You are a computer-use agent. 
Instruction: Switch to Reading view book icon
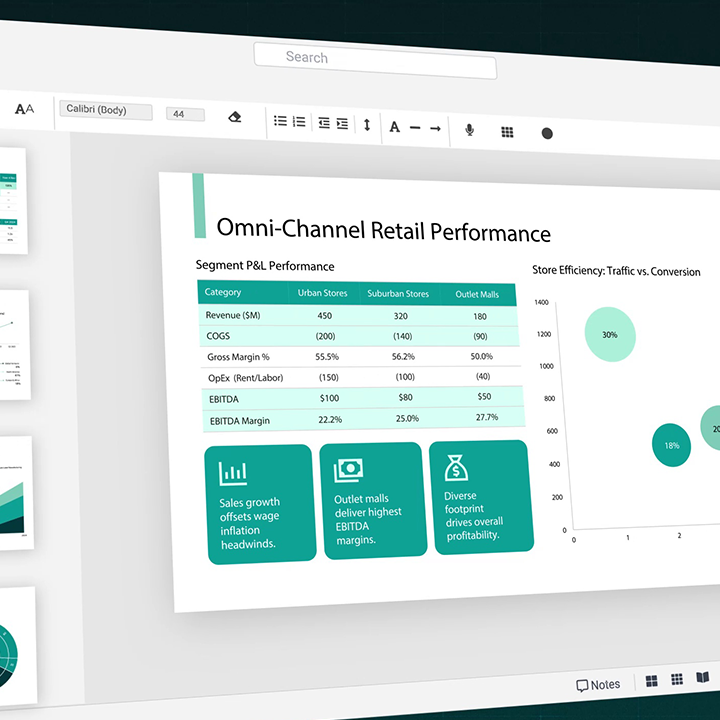703,677
